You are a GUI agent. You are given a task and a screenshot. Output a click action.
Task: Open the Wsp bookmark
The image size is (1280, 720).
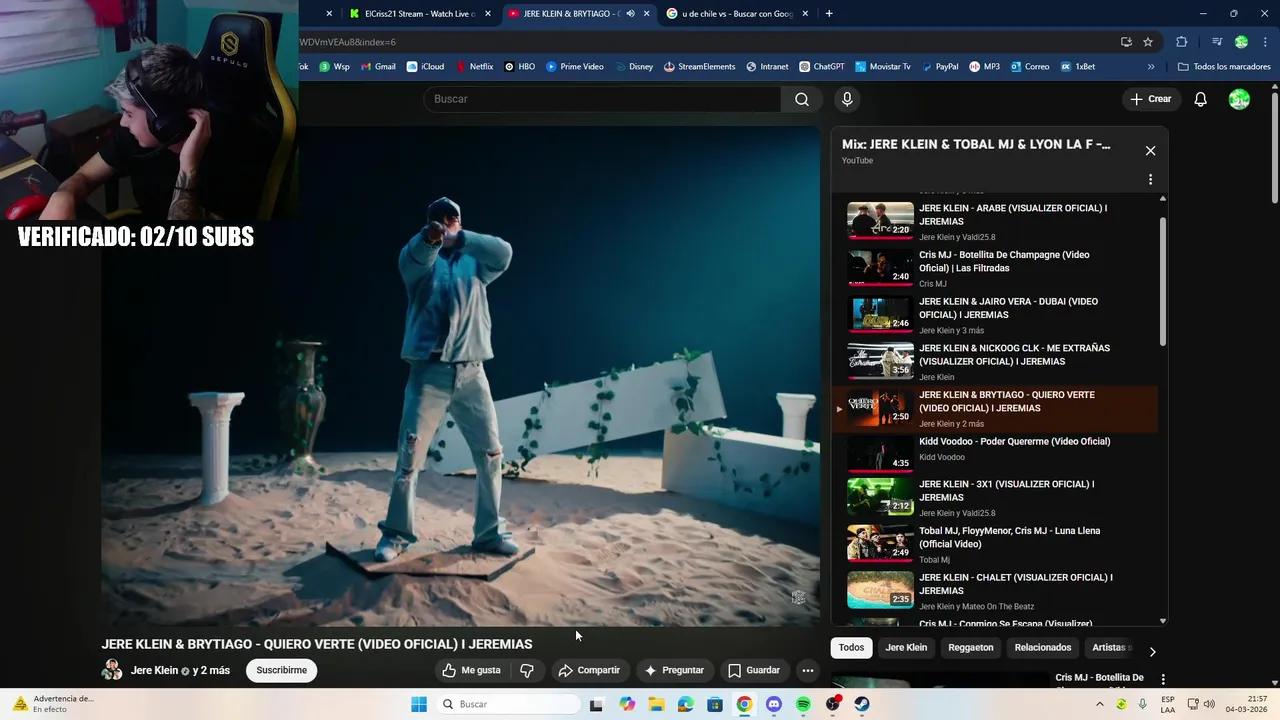click(x=334, y=67)
